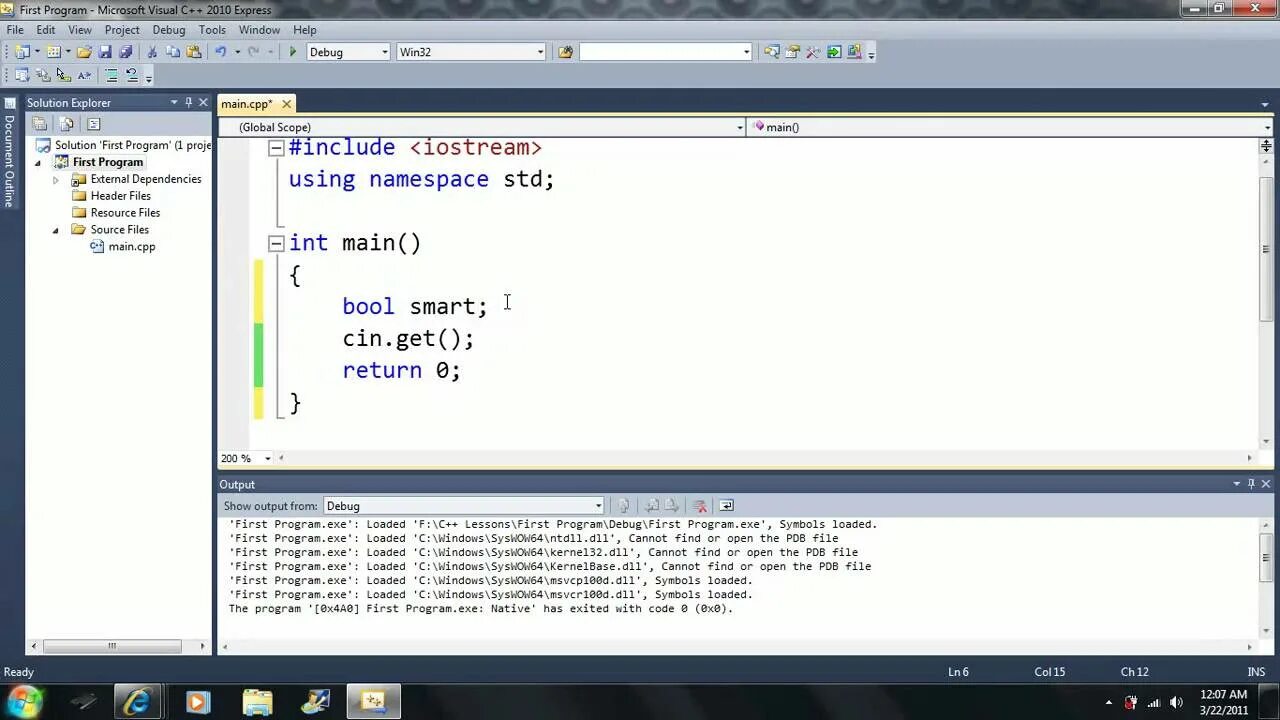
Task: Select the Resource Files folder
Action: click(125, 213)
